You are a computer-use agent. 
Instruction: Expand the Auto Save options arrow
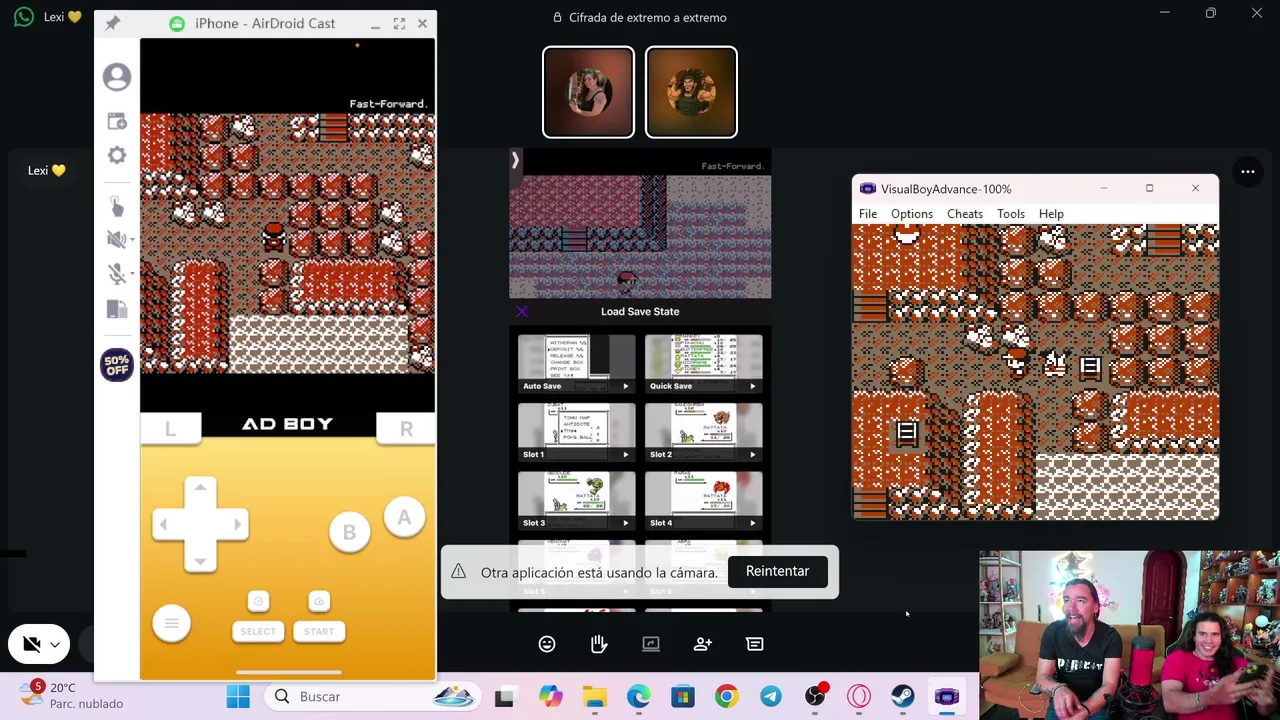(x=626, y=386)
